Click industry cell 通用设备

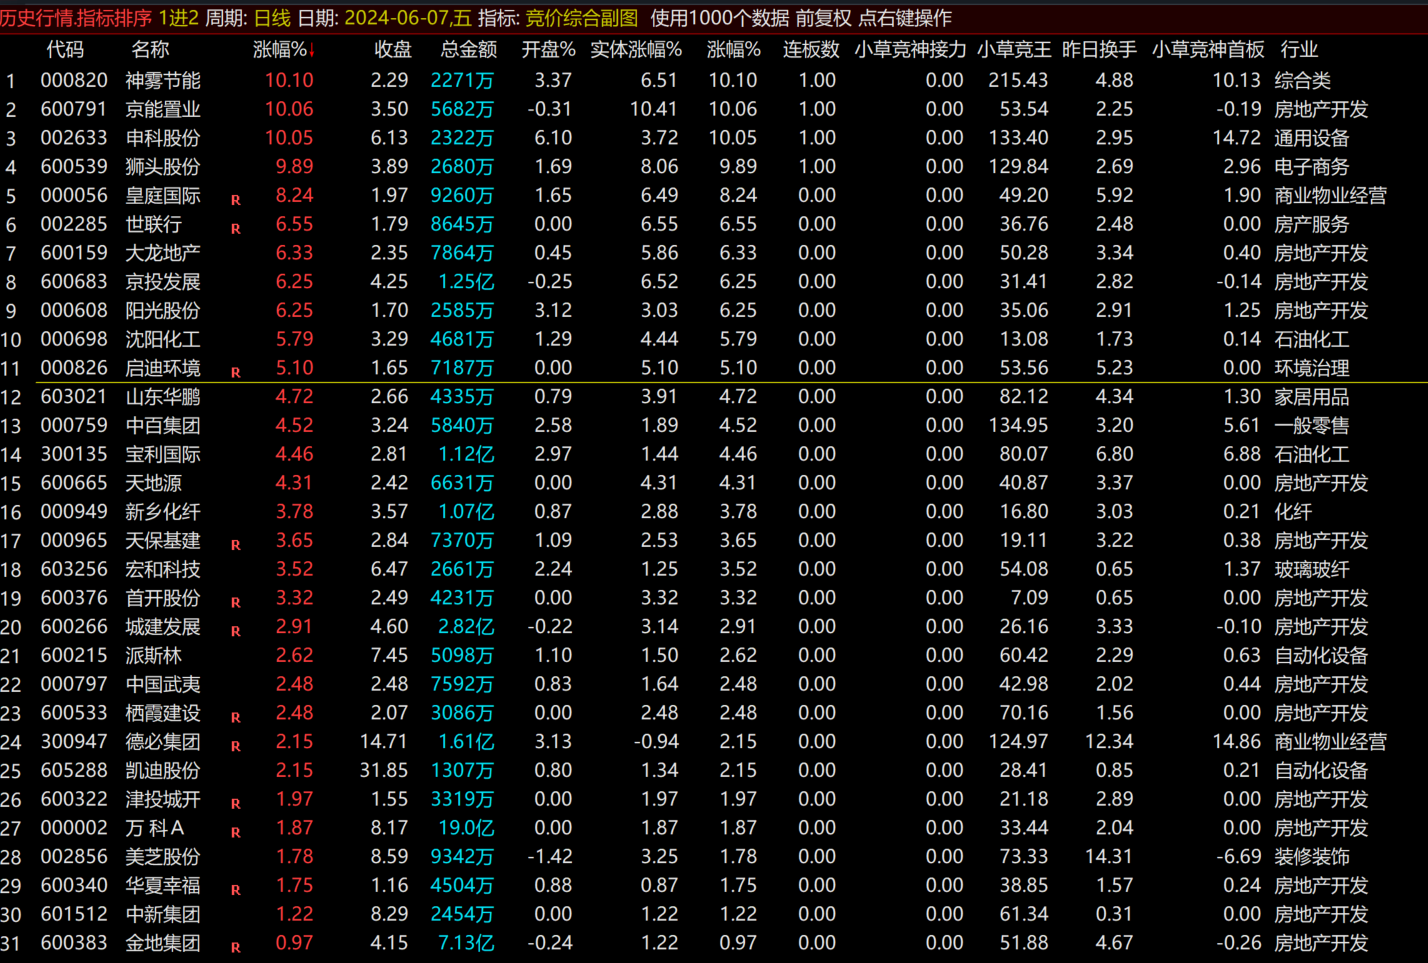1311,138
